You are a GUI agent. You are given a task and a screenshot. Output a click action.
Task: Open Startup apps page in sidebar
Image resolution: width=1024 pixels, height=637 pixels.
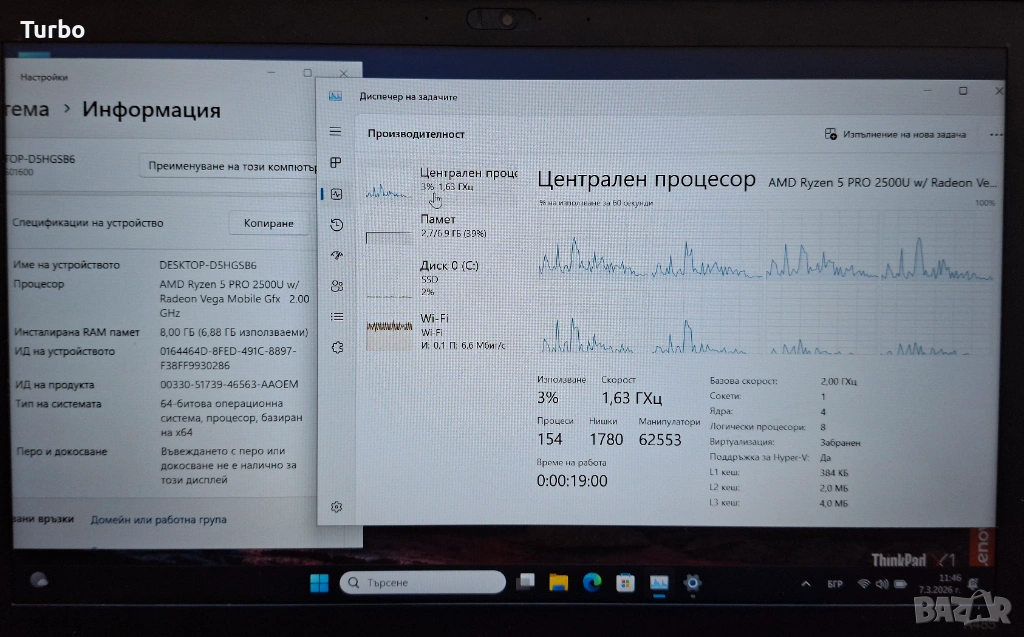tap(337, 256)
